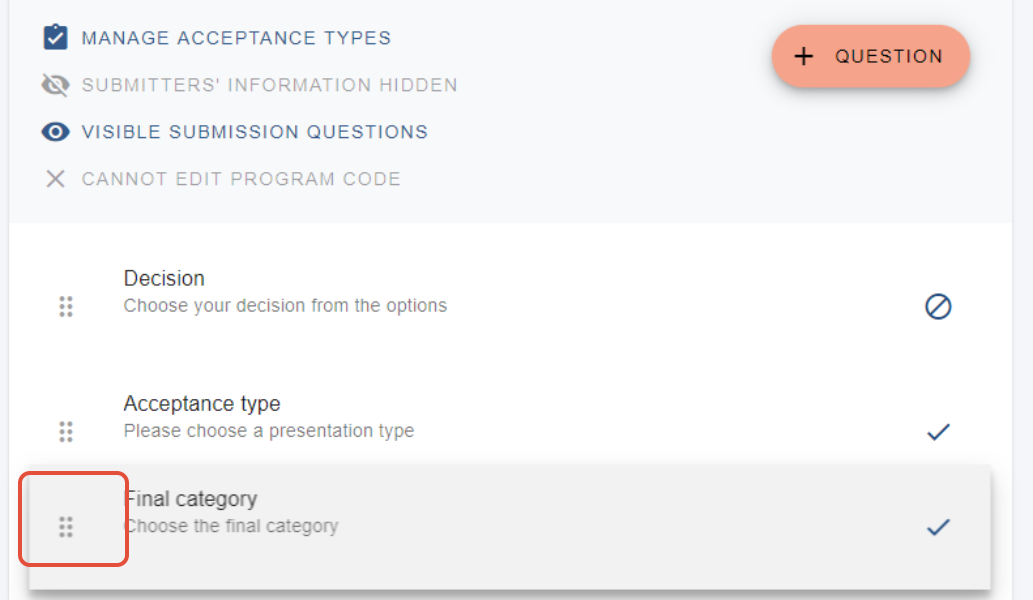Click the eye icon for Visible Submission Questions
Image resolution: width=1033 pixels, height=600 pixels.
(x=55, y=131)
